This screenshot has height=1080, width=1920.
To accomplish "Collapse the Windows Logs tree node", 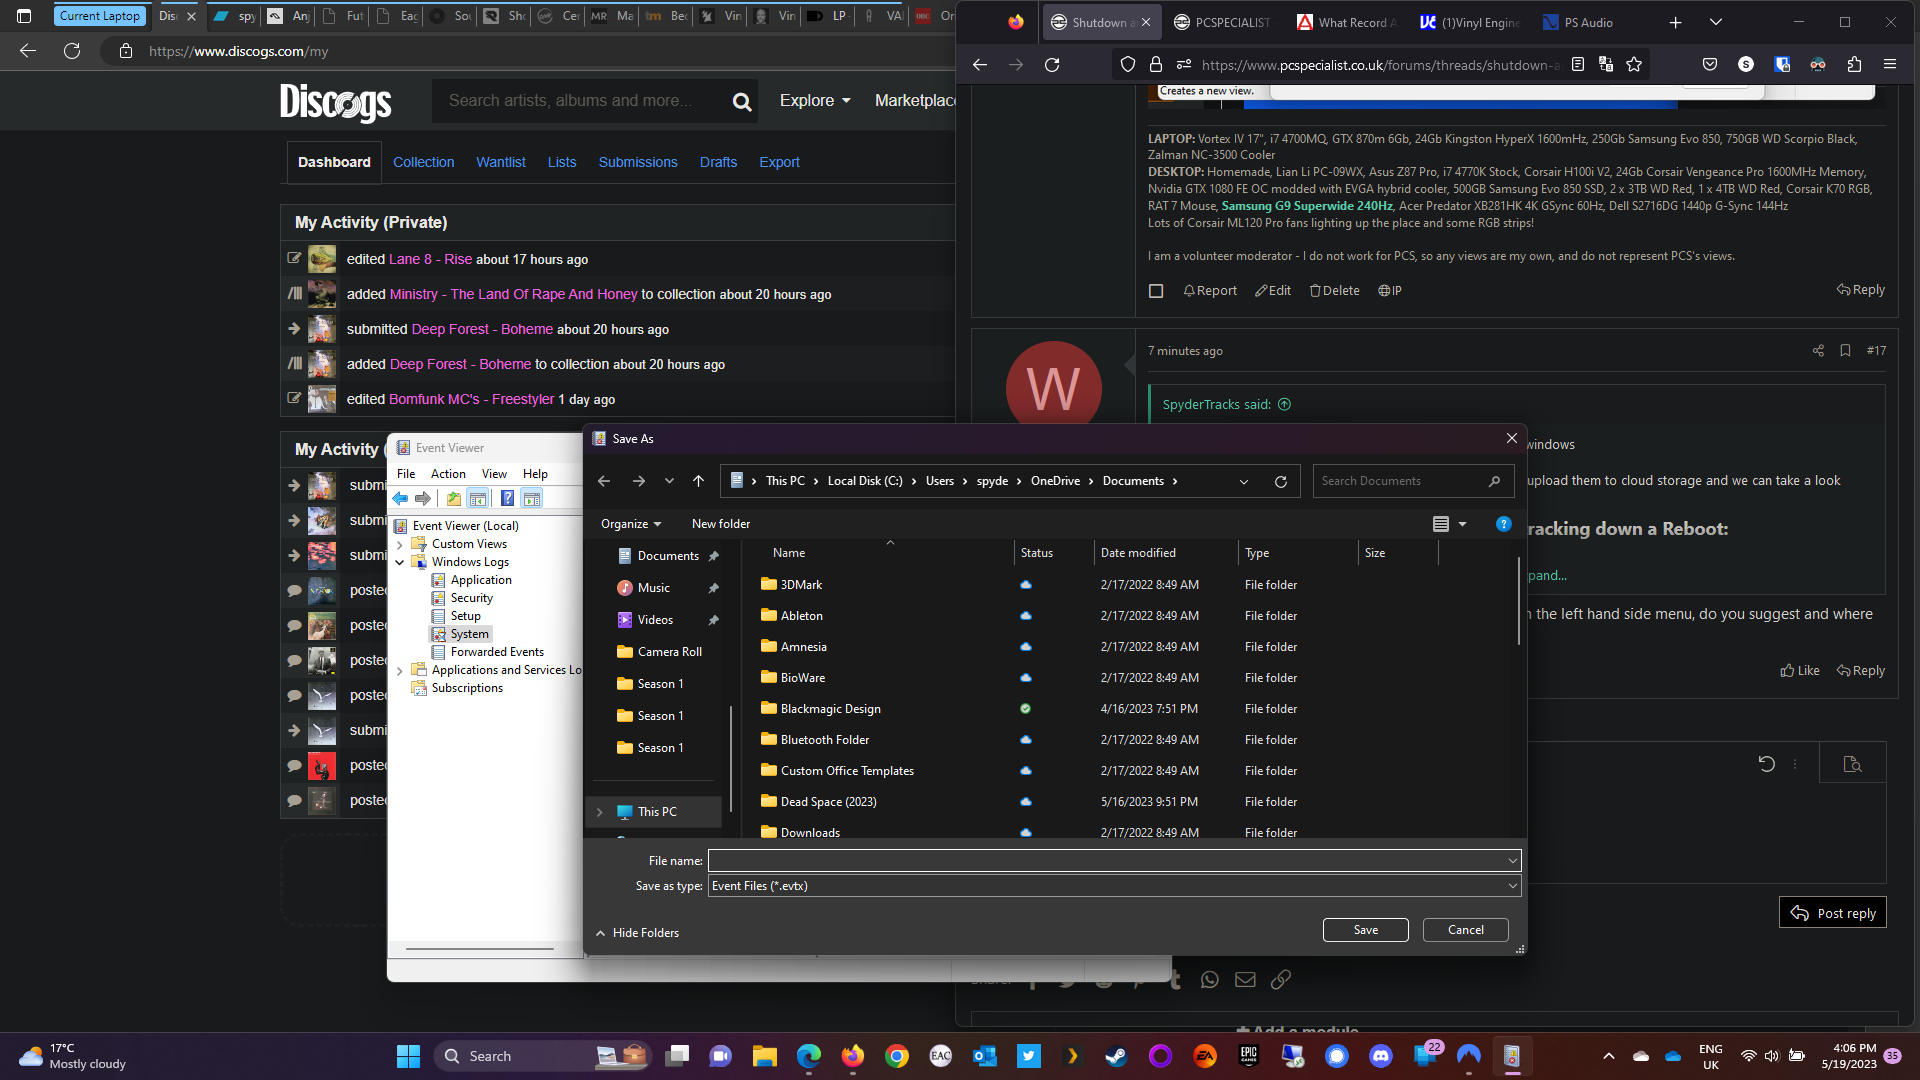I will pos(400,563).
